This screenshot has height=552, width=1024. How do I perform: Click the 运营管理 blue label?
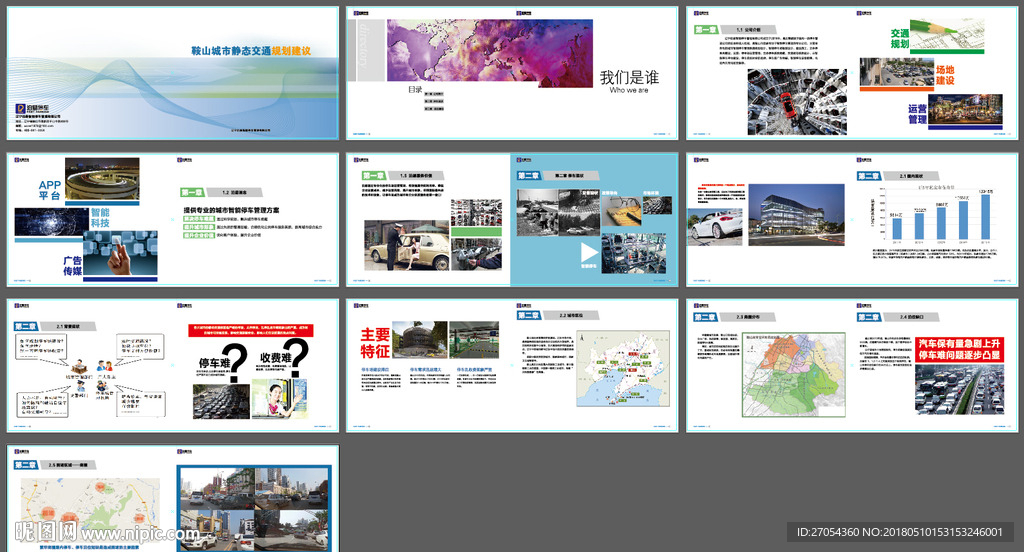point(917,114)
